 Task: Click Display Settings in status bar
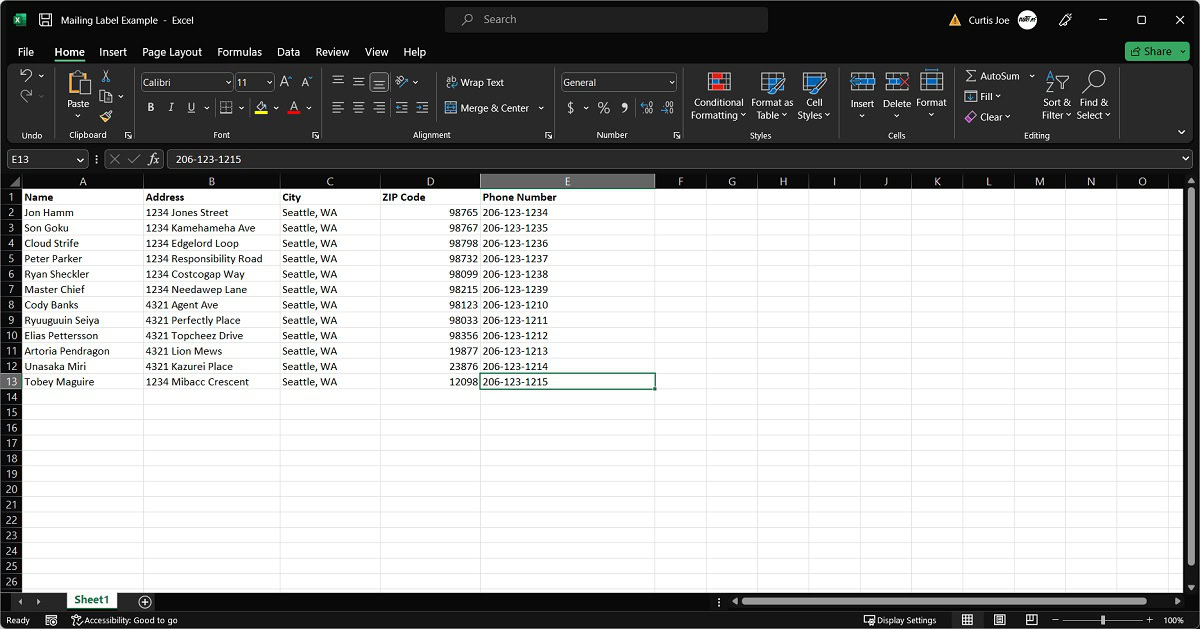coord(899,620)
